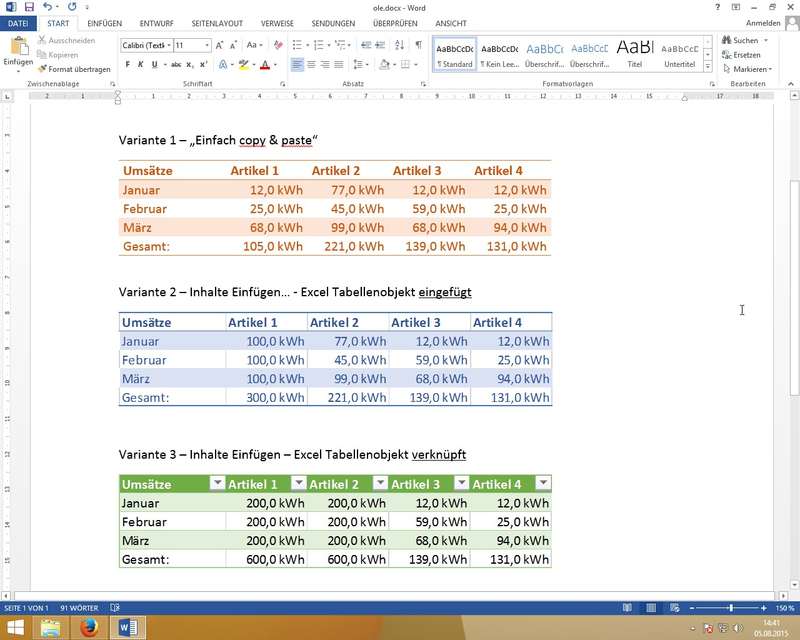Open the DATEI tab

pyautogui.click(x=18, y=23)
